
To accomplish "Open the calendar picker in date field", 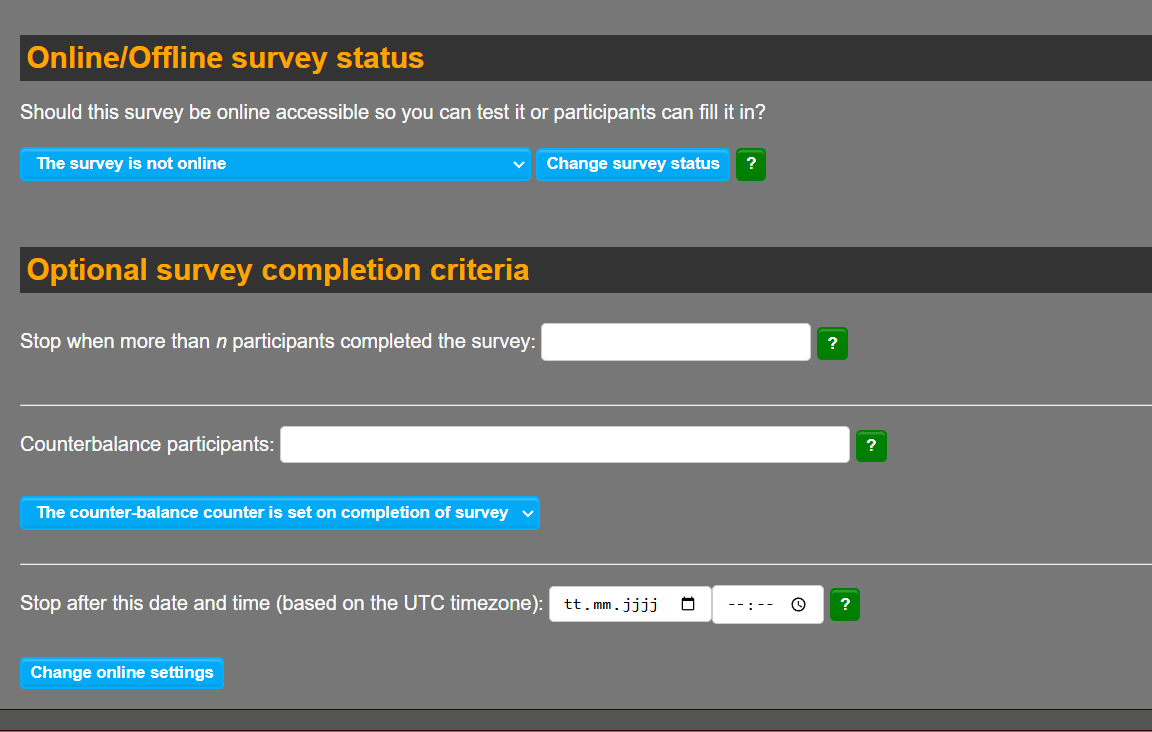I will point(688,604).
